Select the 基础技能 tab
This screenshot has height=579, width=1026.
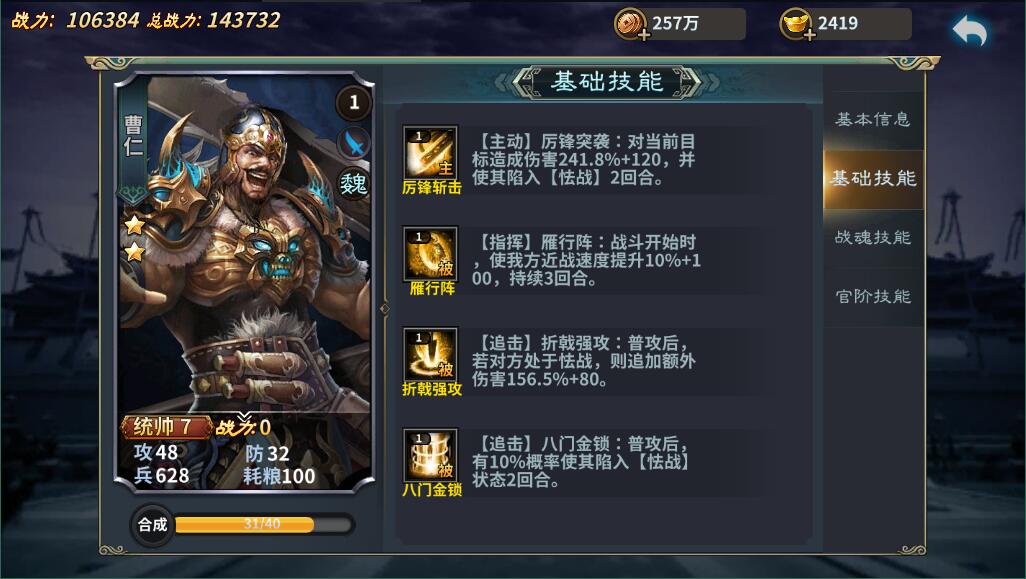tap(873, 178)
